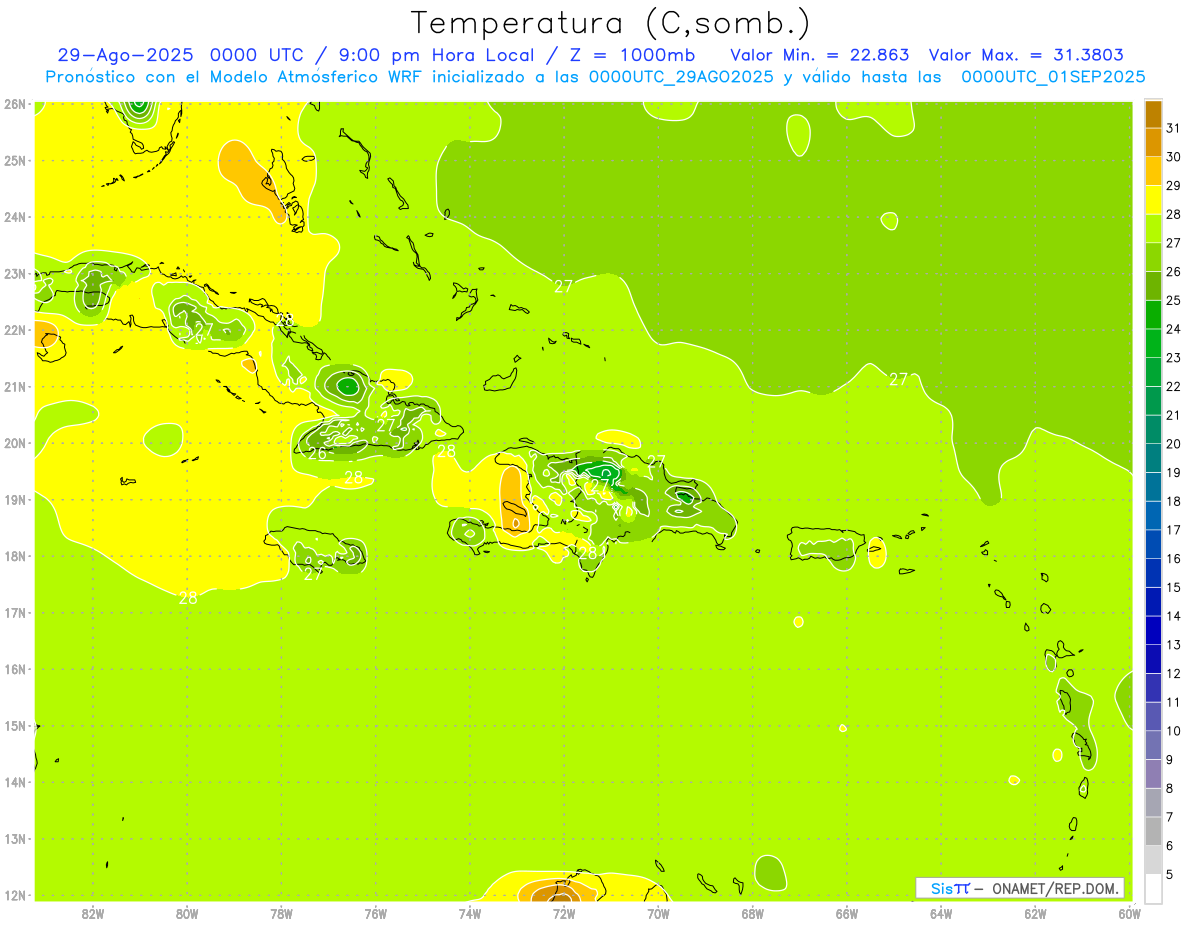The image size is (1200, 927).
Task: Click the "15N" latitude axis label
Action: [14, 726]
